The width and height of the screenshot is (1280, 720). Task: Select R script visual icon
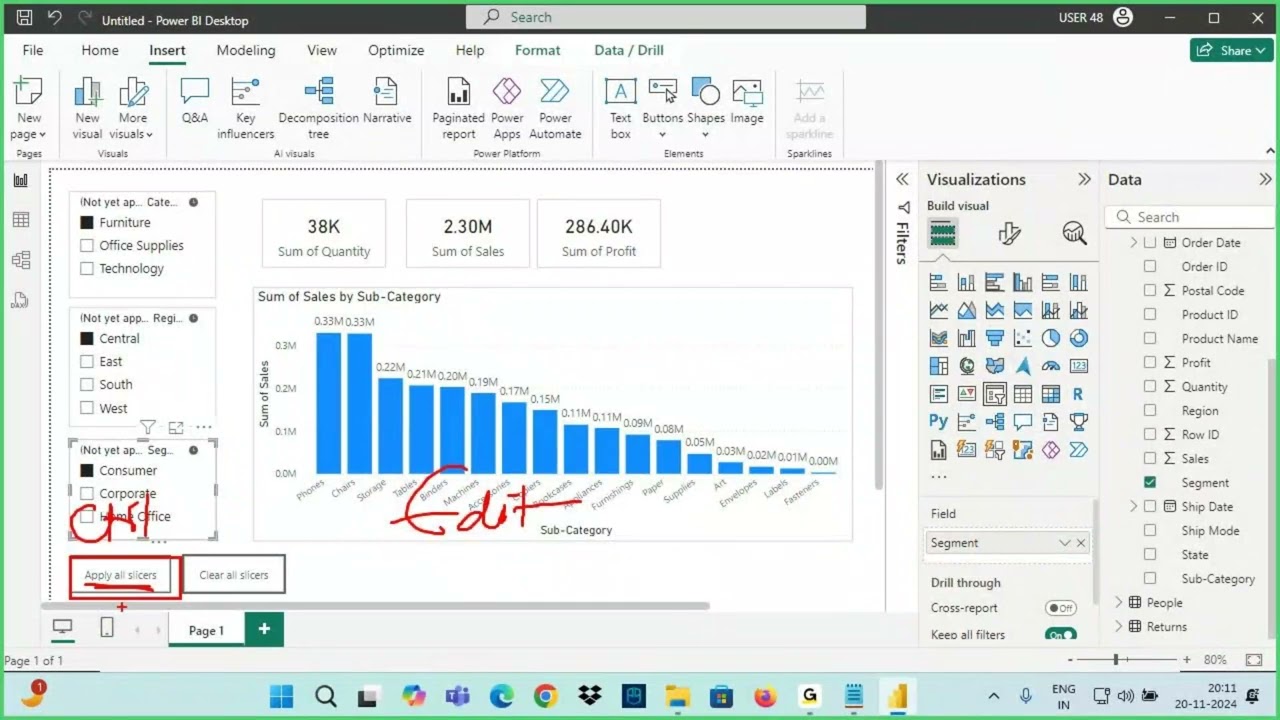(x=1078, y=394)
